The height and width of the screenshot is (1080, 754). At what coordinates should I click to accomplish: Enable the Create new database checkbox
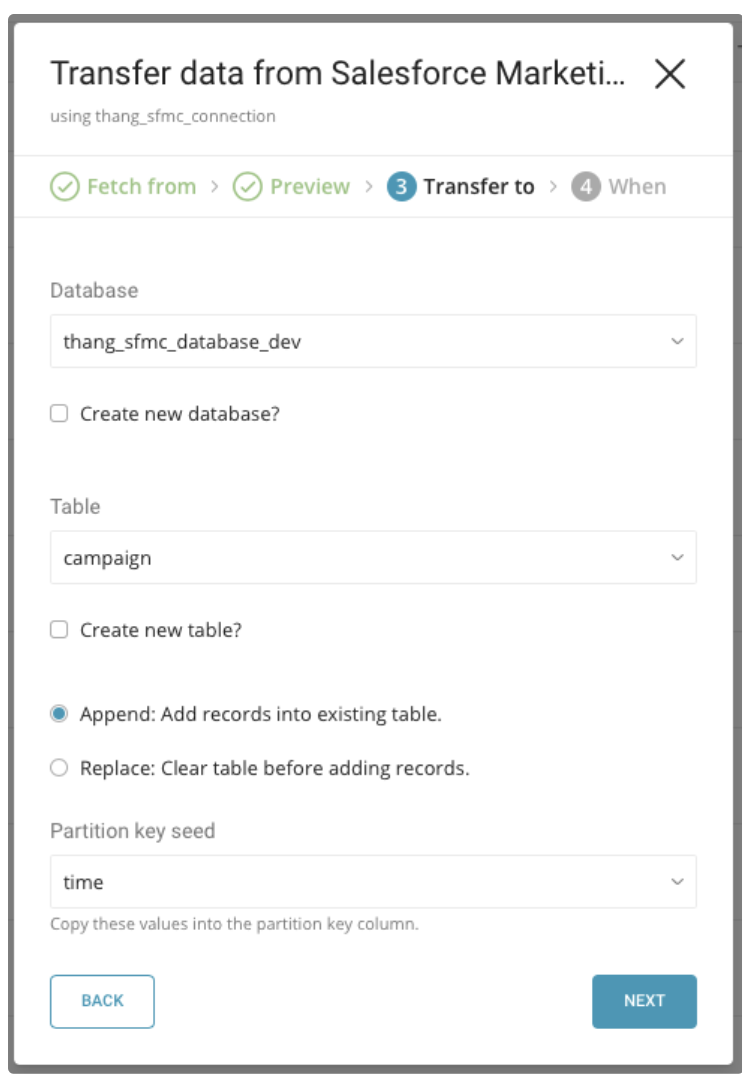tap(60, 413)
